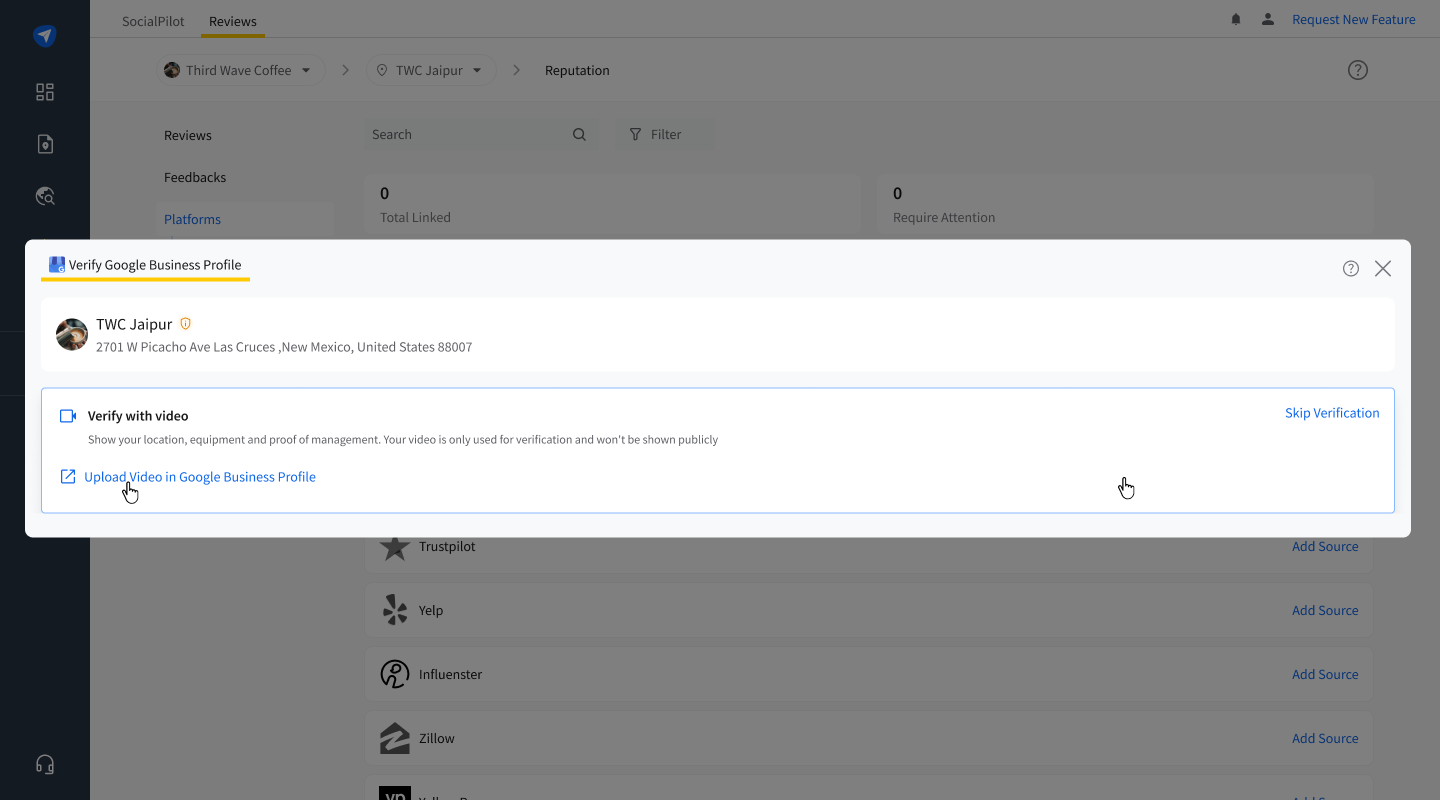Open the TWC Jaipur location dropdown
This screenshot has width=1440, height=800.
[431, 70]
